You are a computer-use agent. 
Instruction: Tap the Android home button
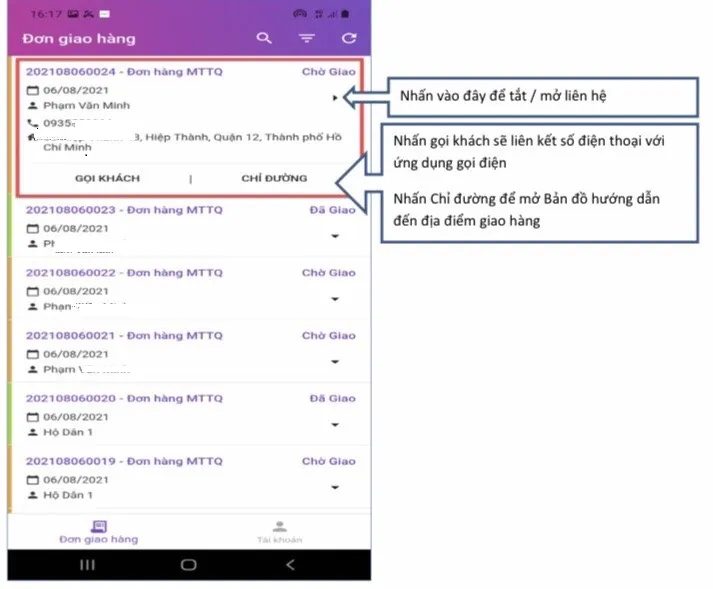pyautogui.click(x=188, y=565)
